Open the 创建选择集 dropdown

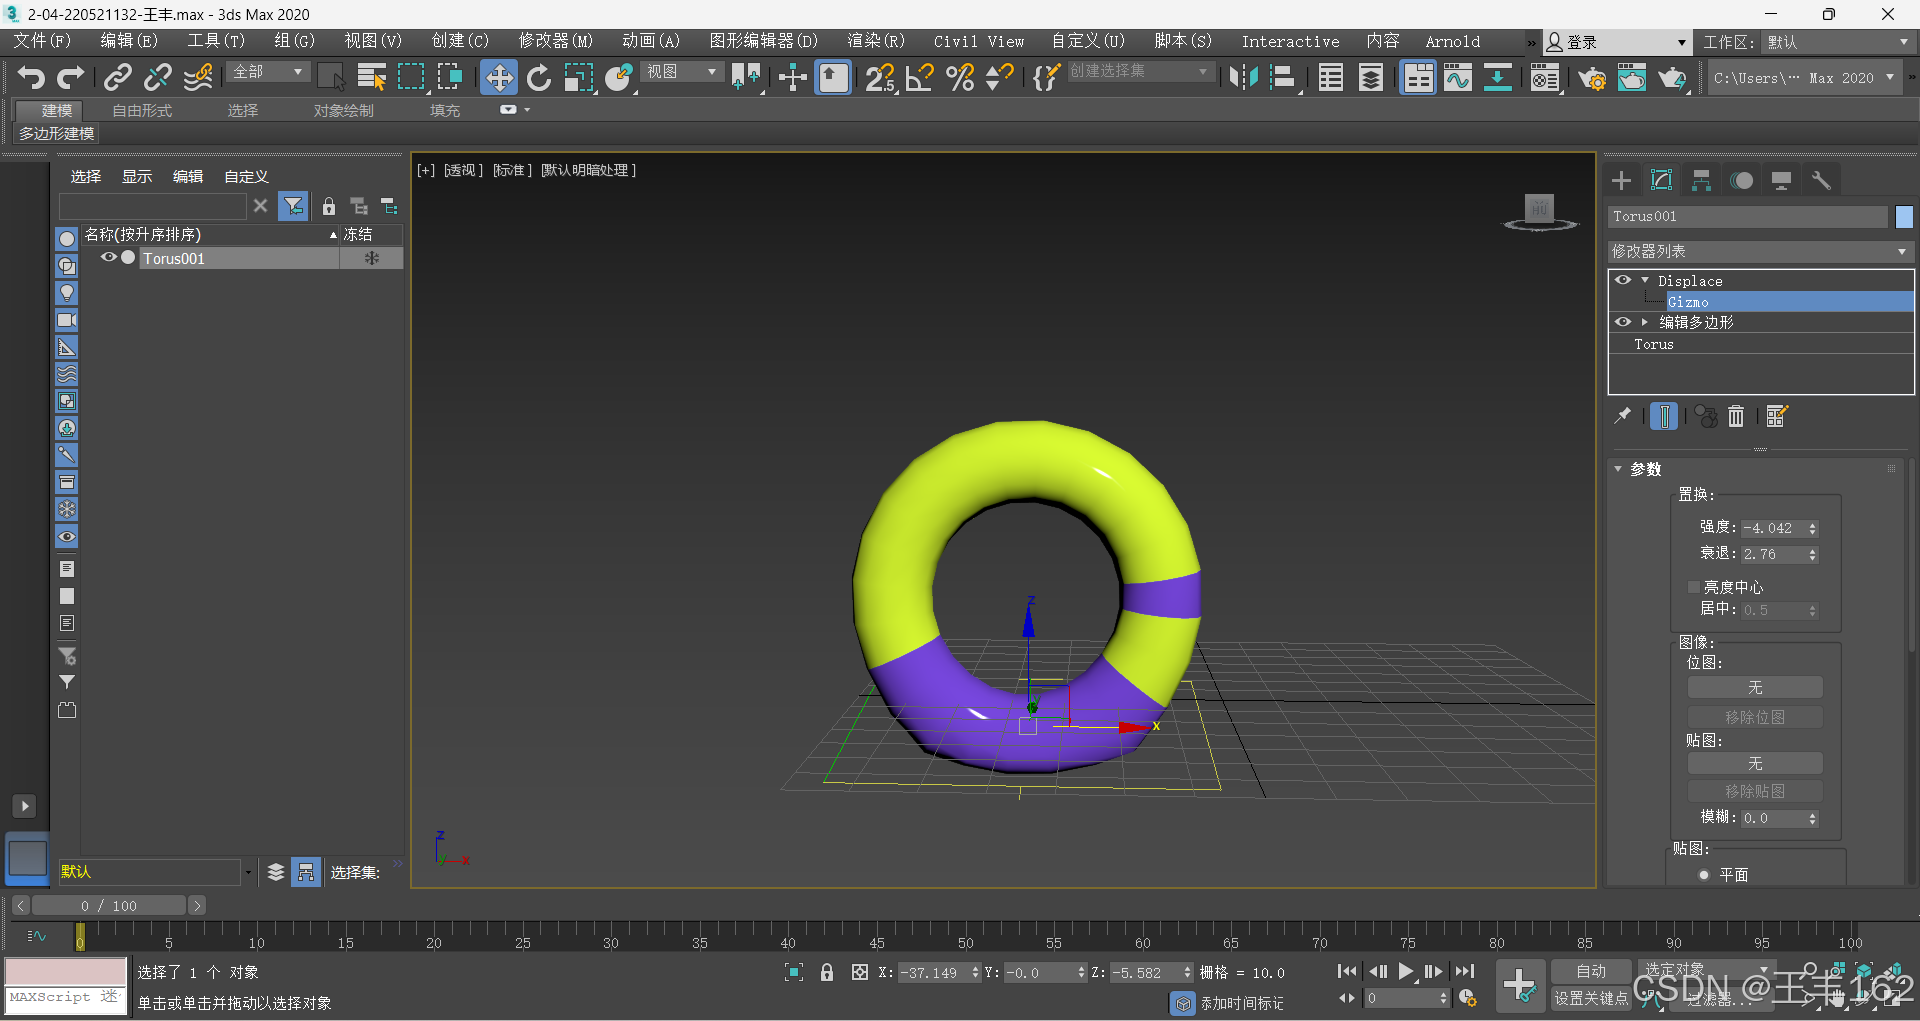[x=1139, y=72]
